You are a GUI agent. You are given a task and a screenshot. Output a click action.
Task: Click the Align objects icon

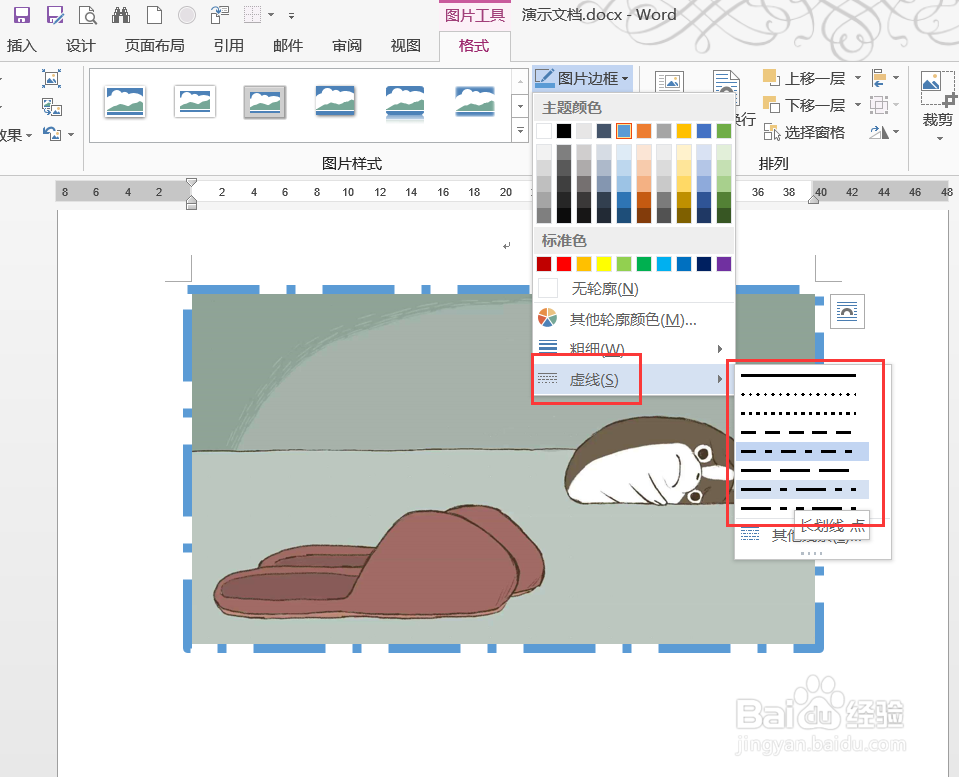[x=879, y=78]
